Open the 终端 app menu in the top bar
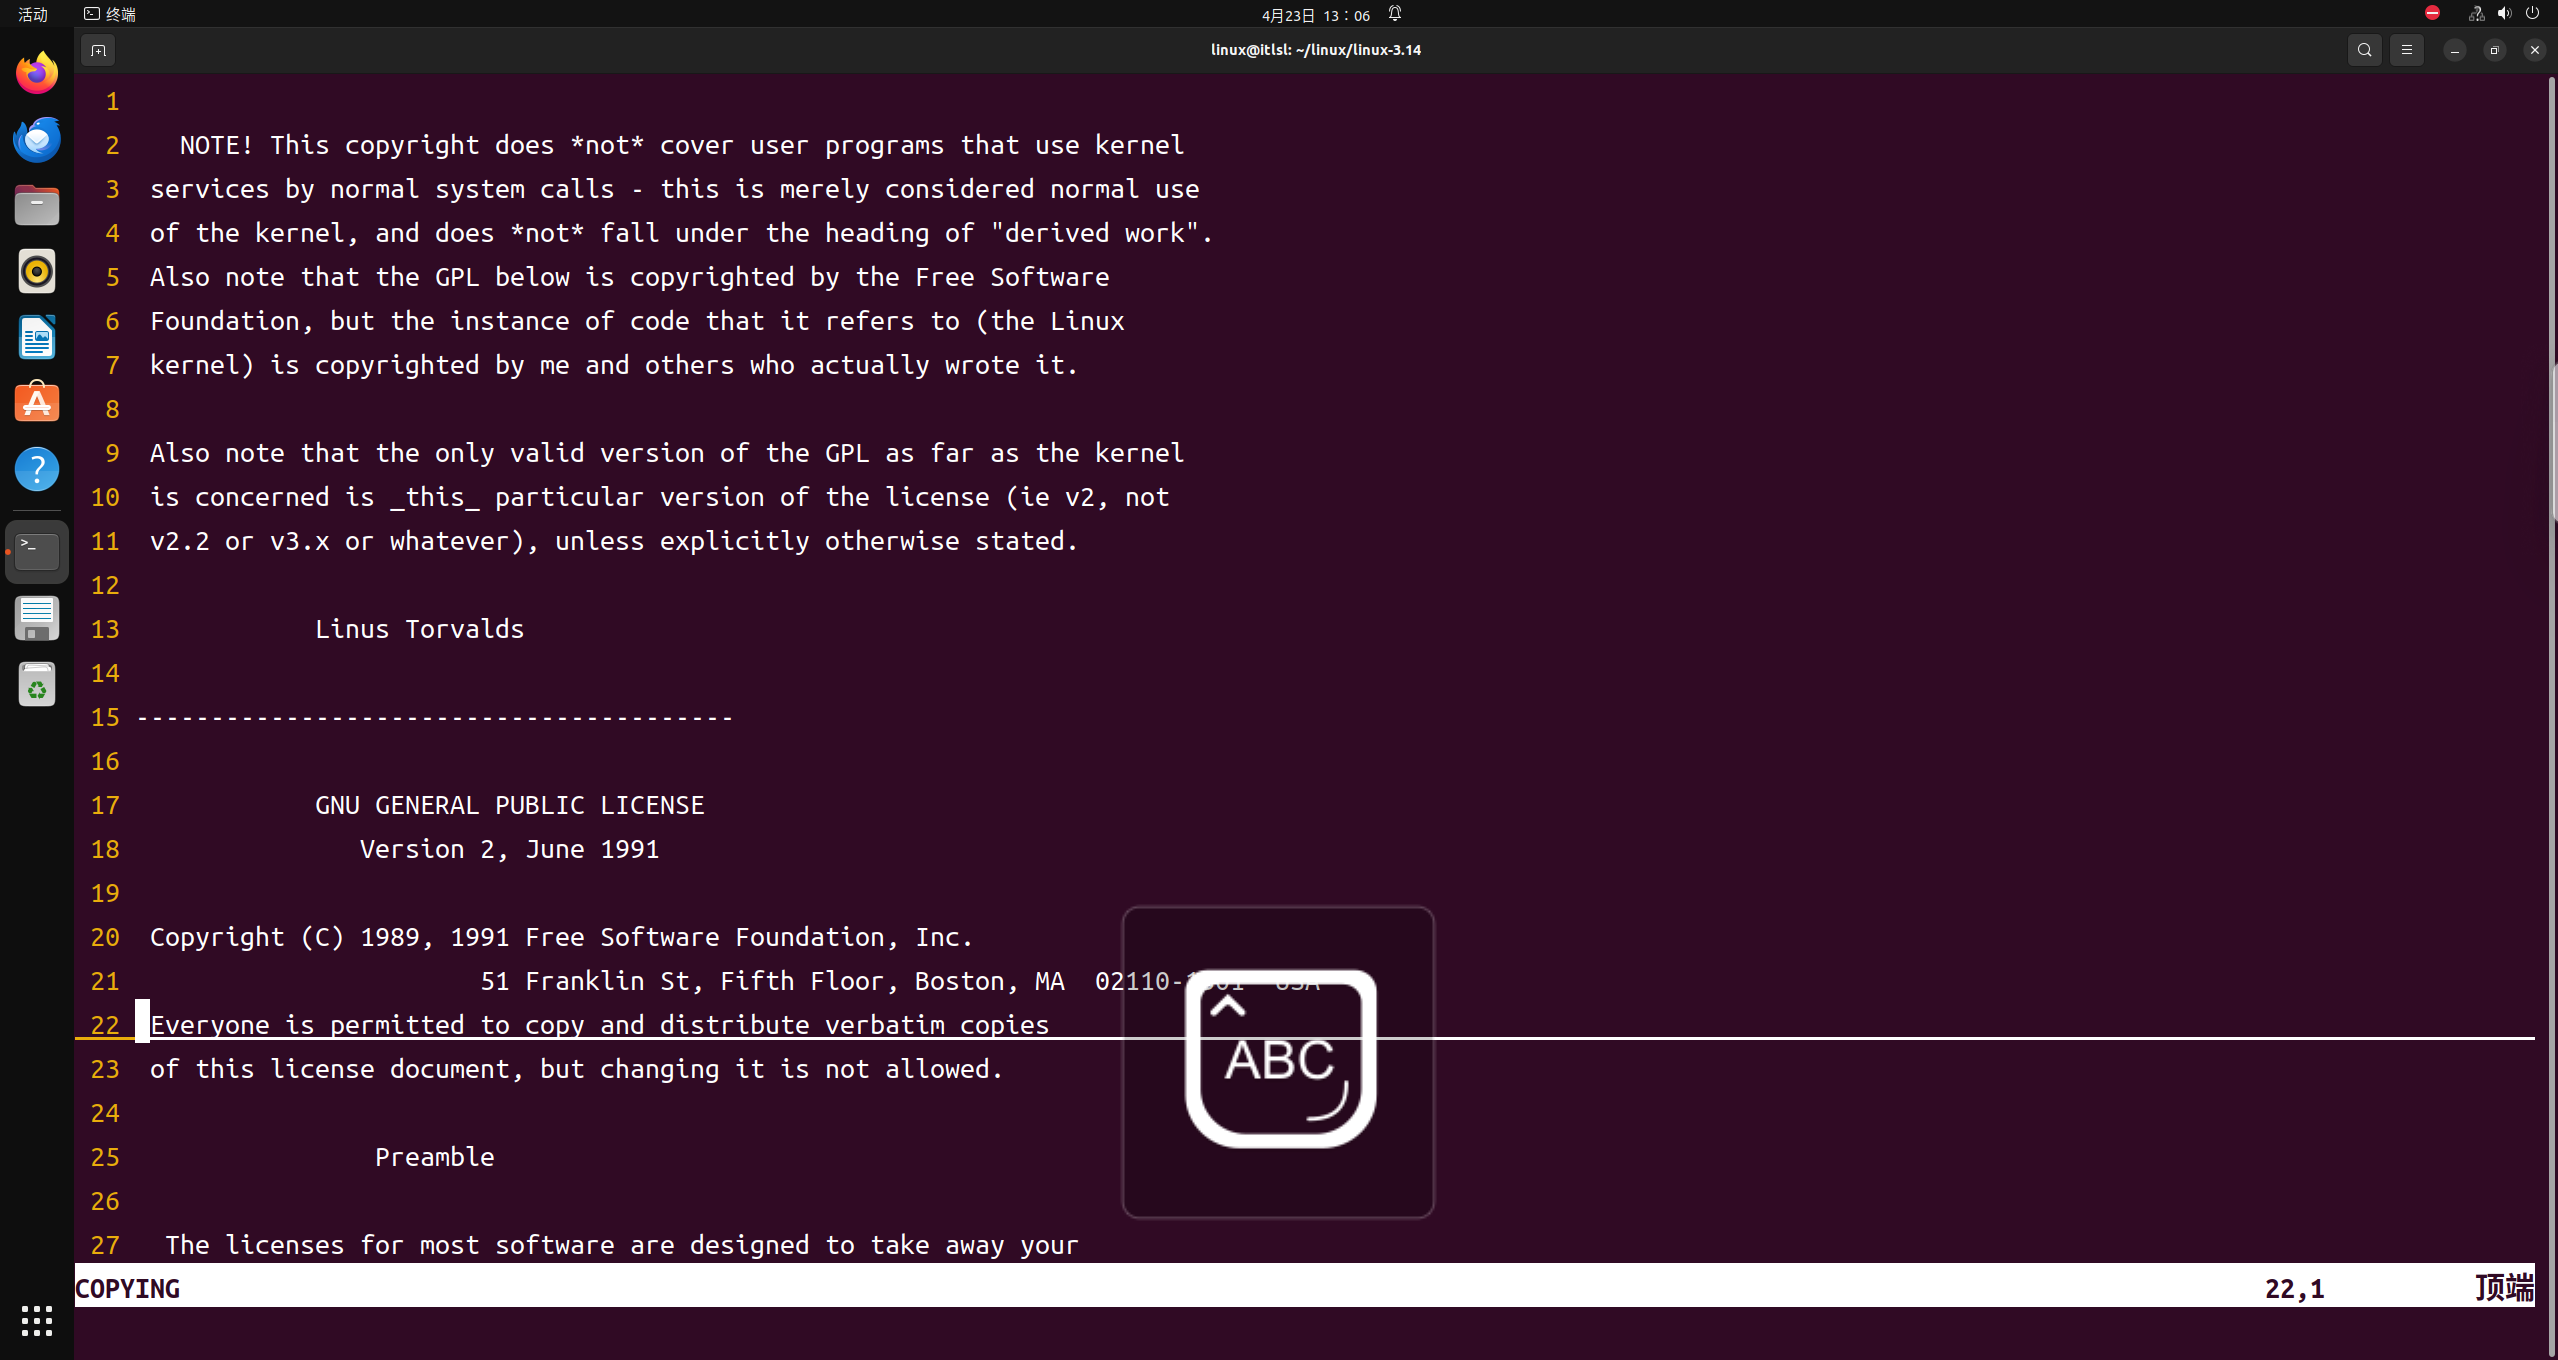This screenshot has height=1360, width=2558. (x=110, y=14)
